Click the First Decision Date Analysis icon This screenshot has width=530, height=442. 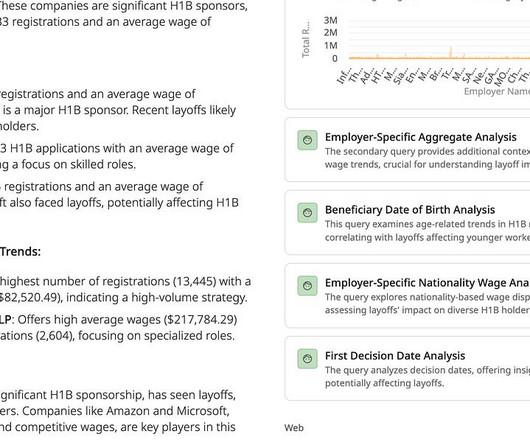coord(307,359)
